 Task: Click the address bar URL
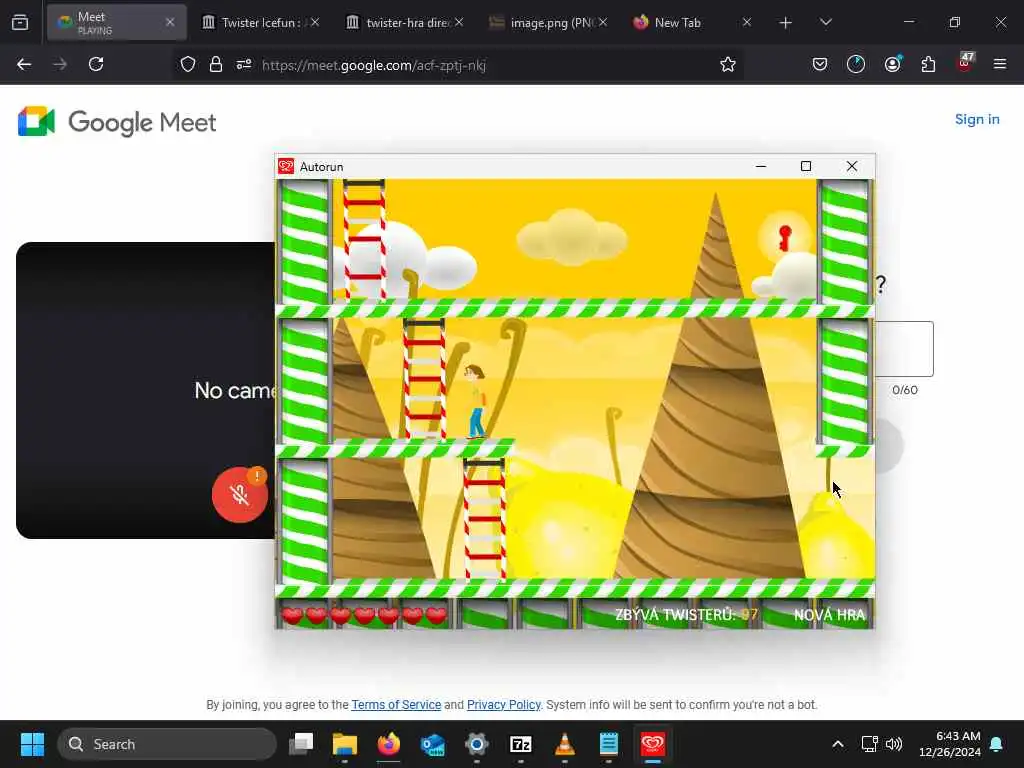(374, 65)
